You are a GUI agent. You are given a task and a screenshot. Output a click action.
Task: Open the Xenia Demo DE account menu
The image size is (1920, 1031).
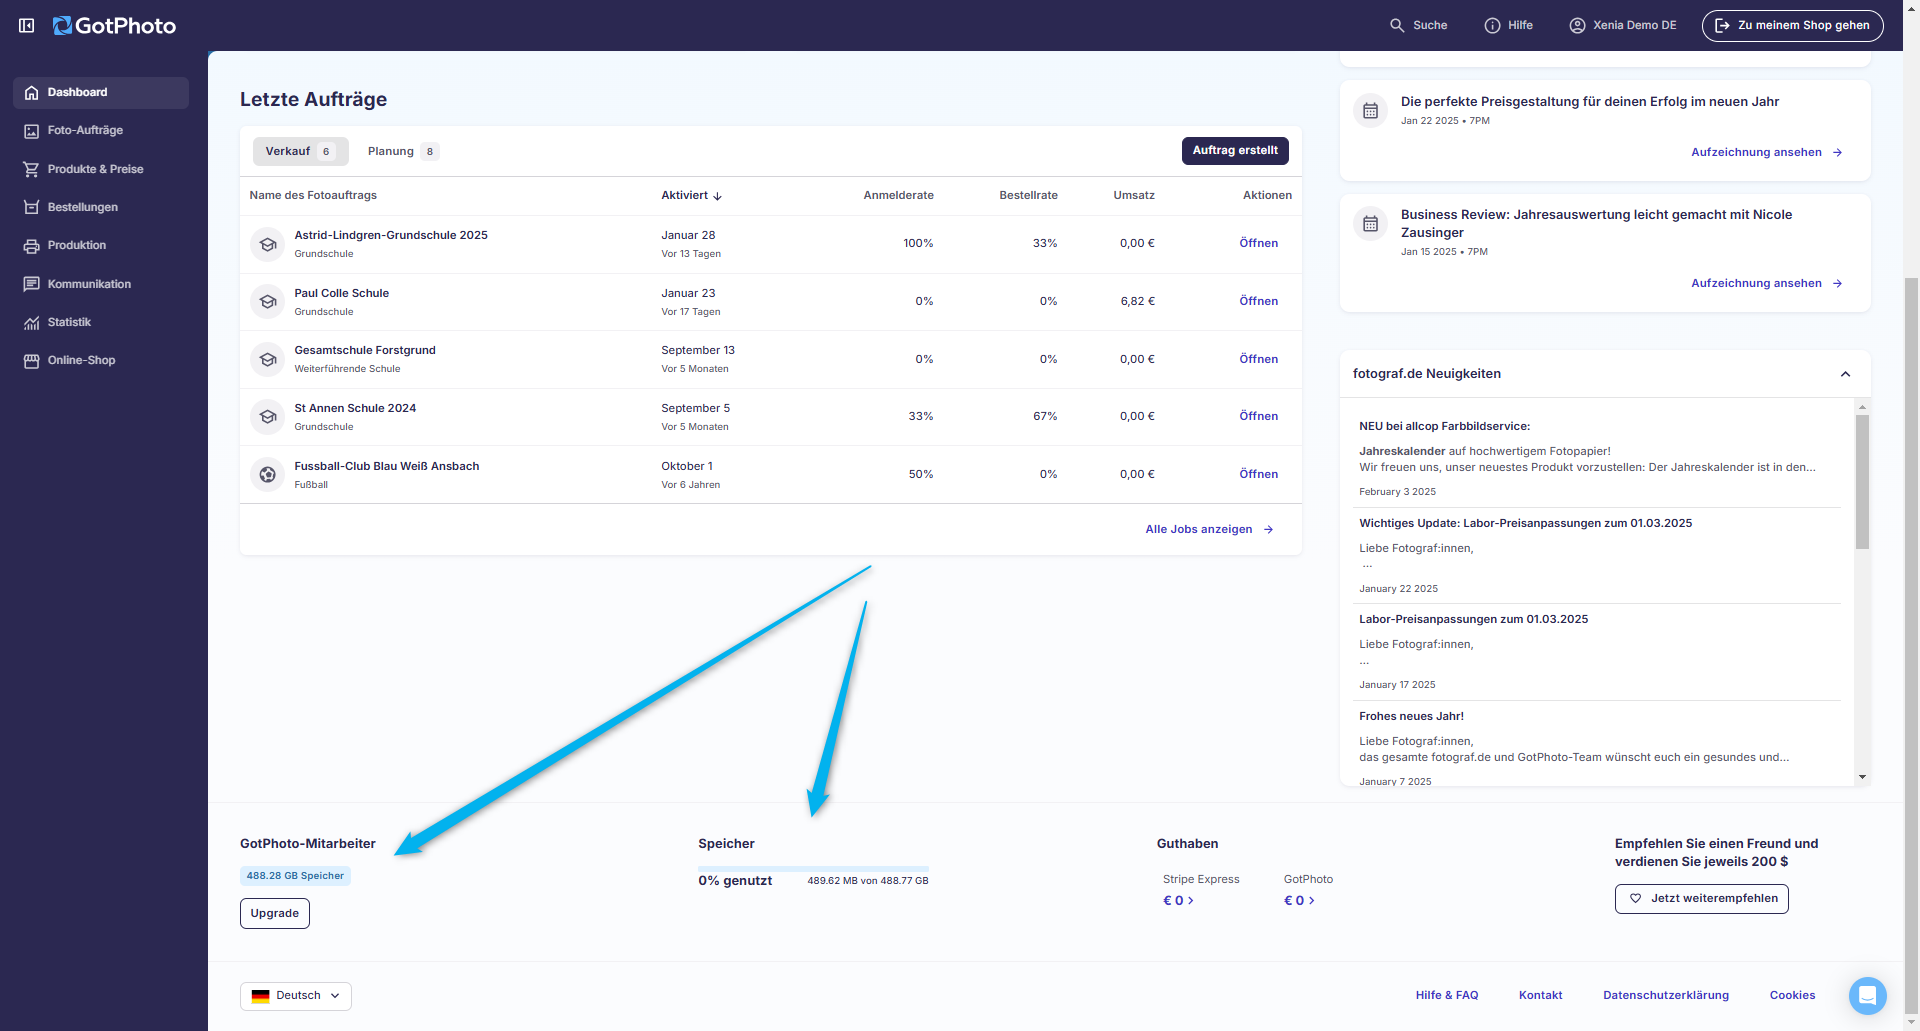1623,25
